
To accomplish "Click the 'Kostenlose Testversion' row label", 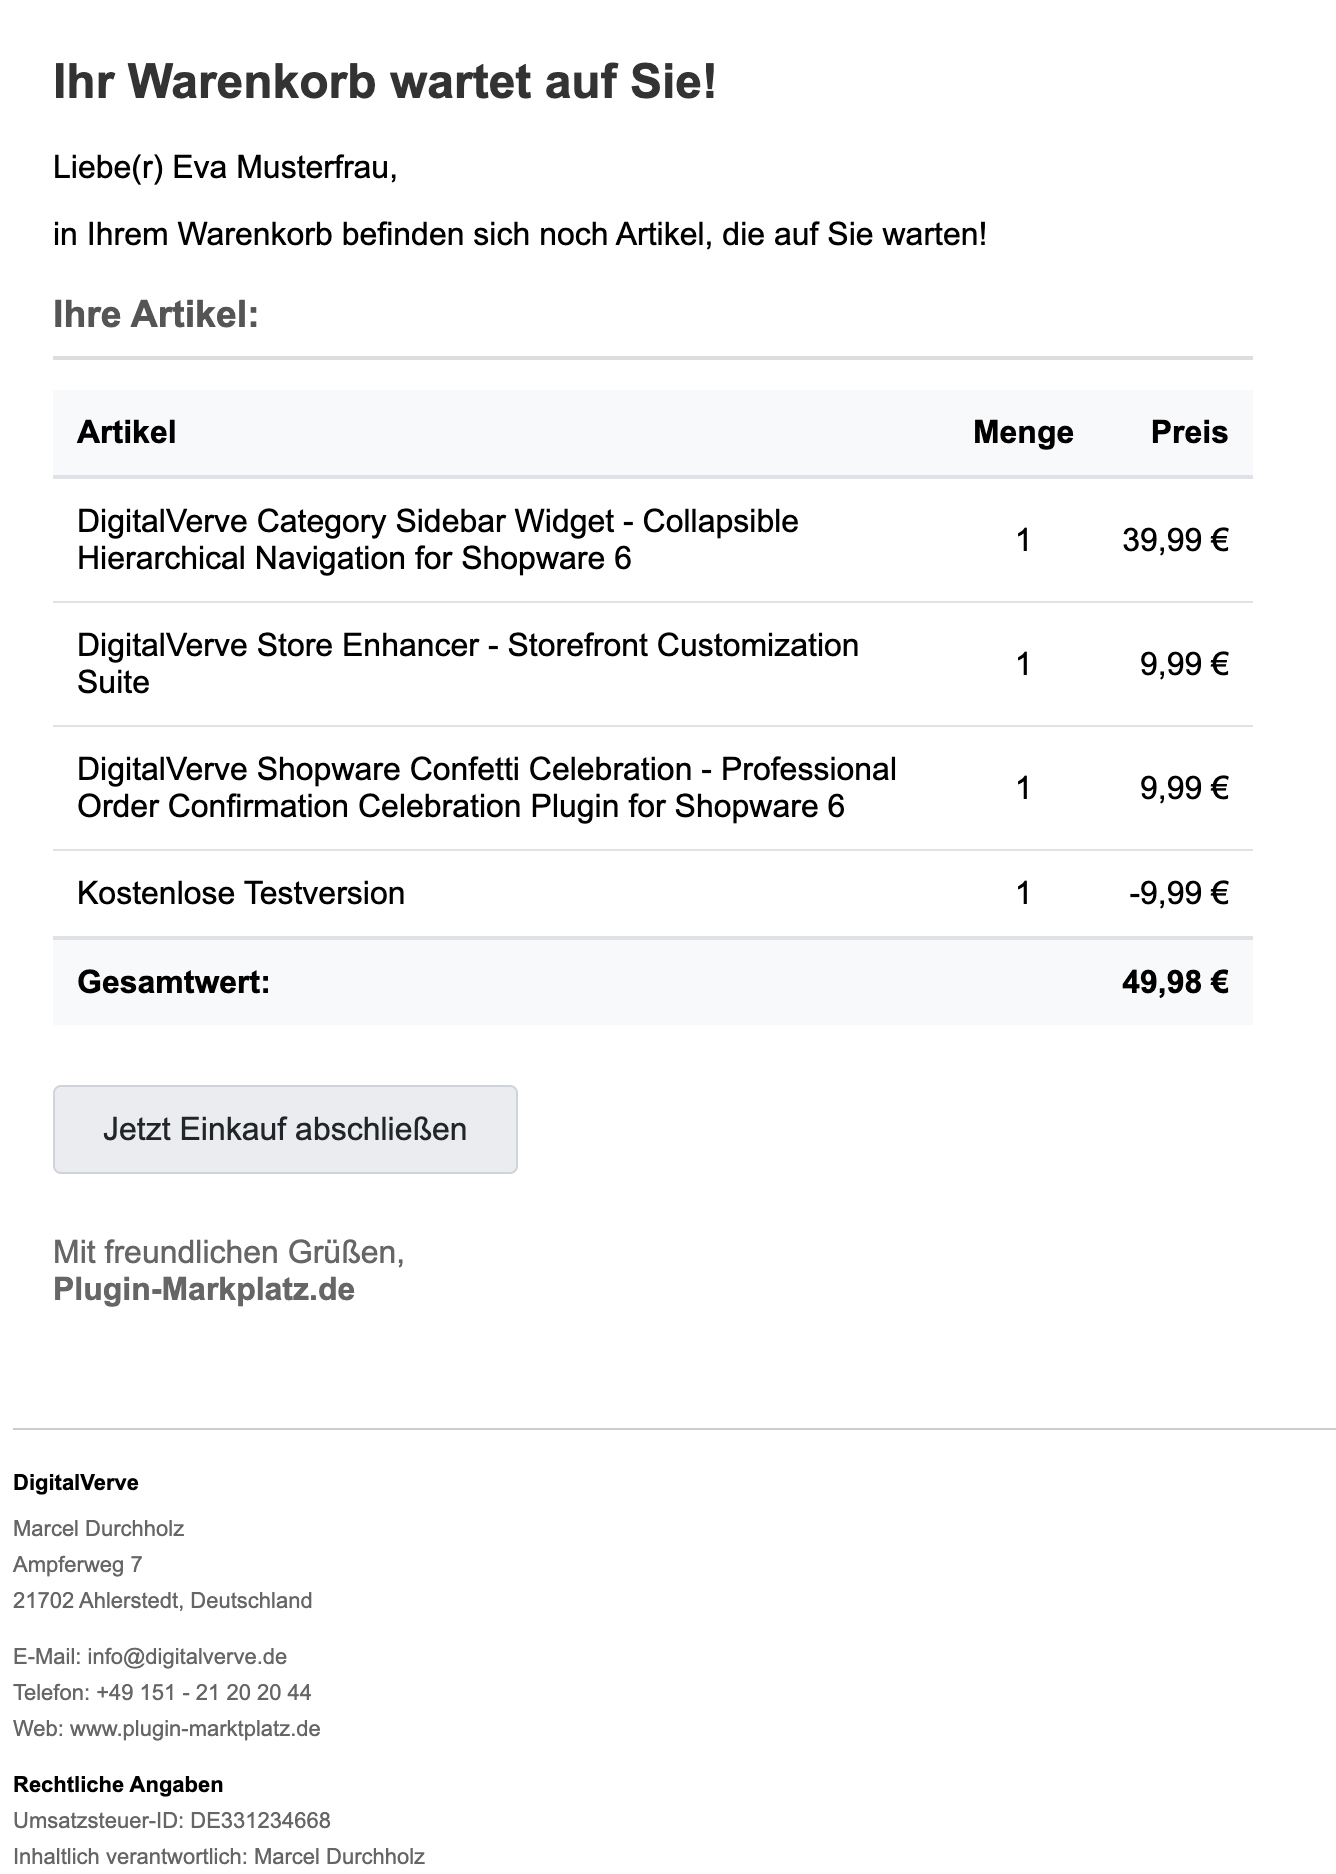I will pyautogui.click(x=241, y=893).
